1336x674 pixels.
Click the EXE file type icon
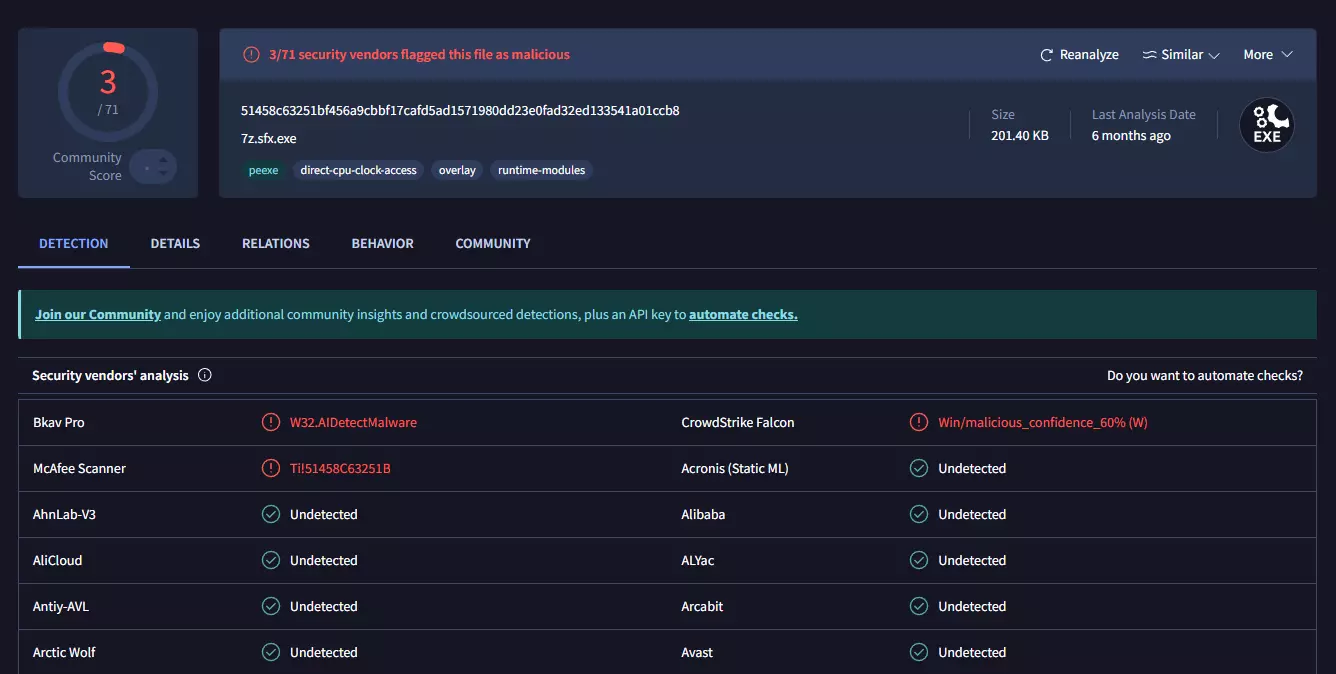[x=1266, y=126]
